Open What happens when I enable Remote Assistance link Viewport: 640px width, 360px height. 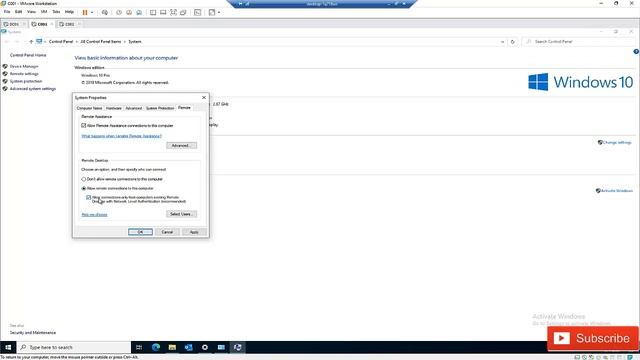[122, 136]
